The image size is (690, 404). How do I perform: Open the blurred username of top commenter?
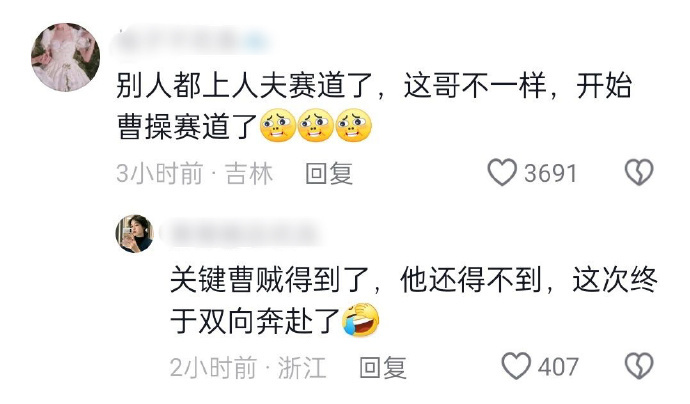[191, 42]
